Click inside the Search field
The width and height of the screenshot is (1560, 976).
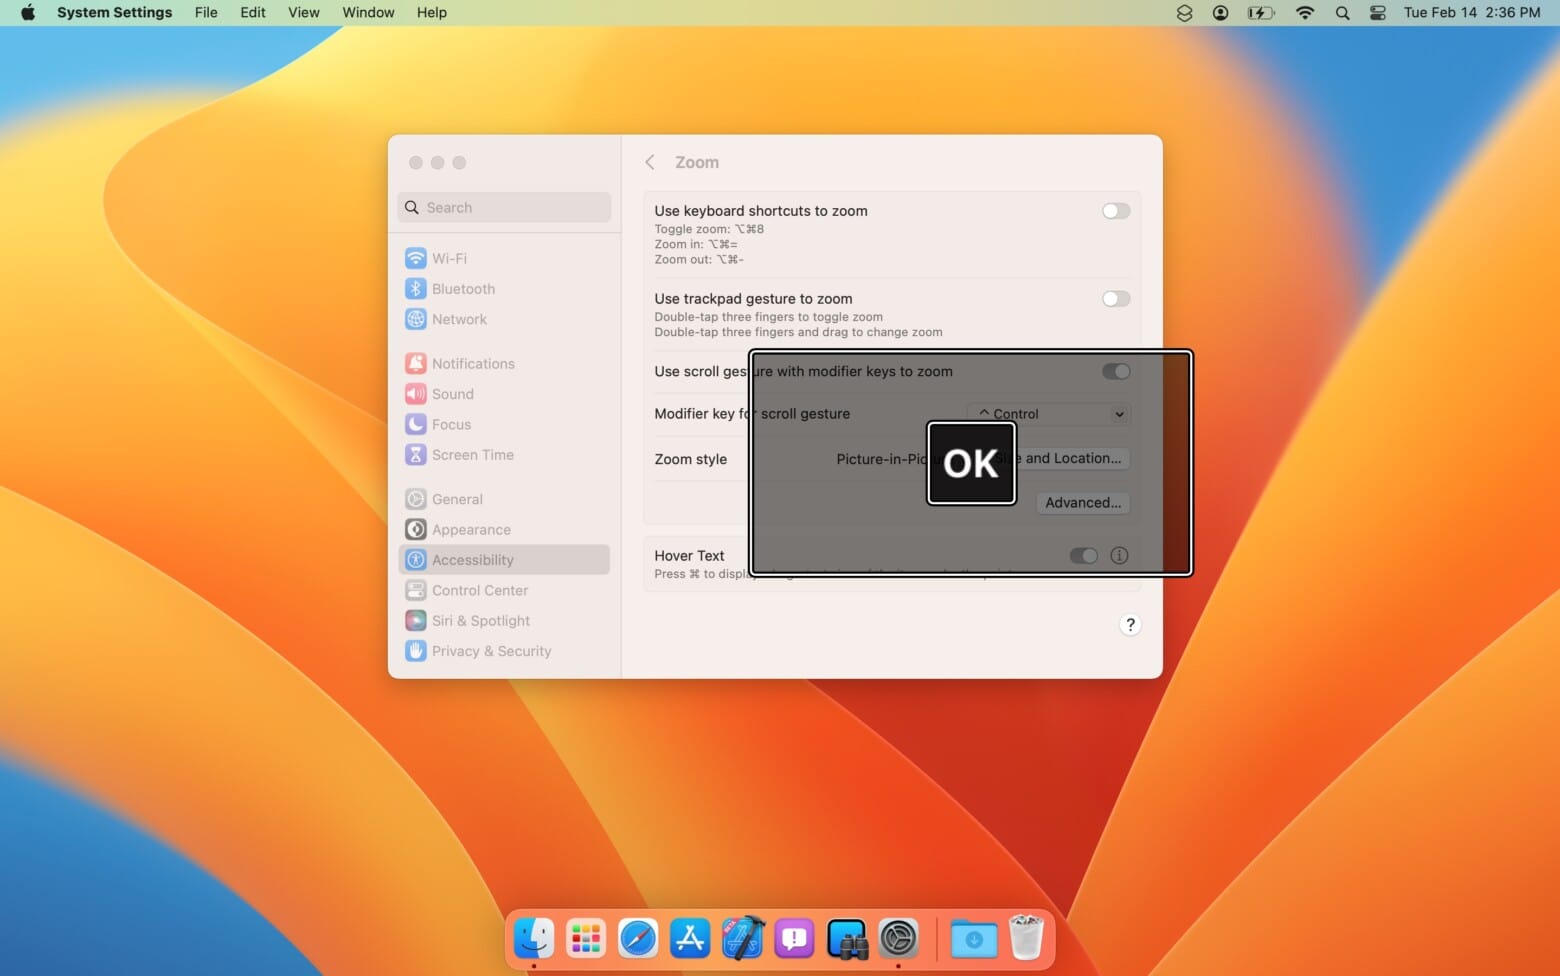click(503, 207)
